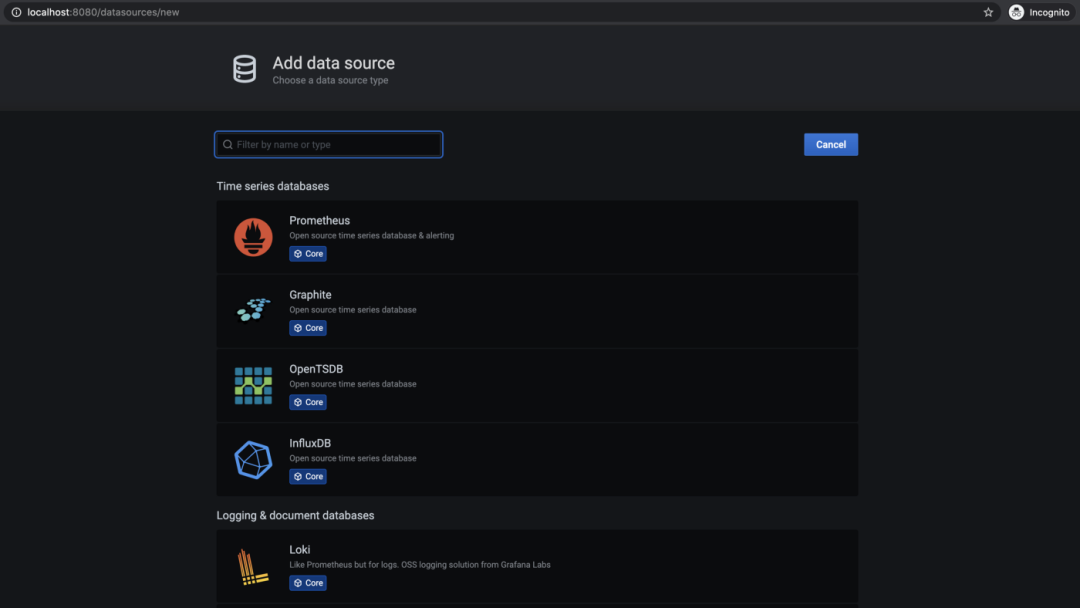Click the Incognito label text

pyautogui.click(x=1049, y=12)
